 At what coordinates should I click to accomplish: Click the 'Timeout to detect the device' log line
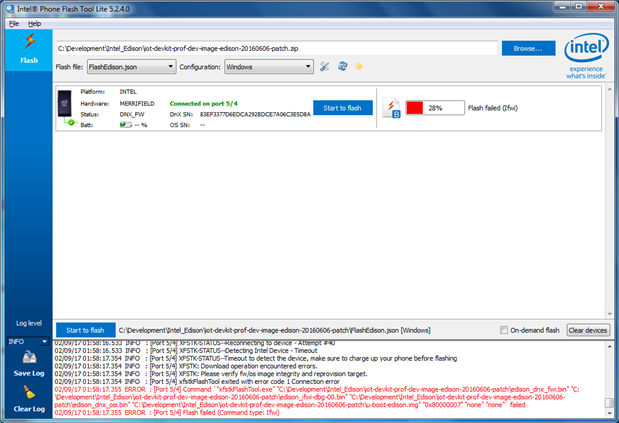[x=255, y=358]
